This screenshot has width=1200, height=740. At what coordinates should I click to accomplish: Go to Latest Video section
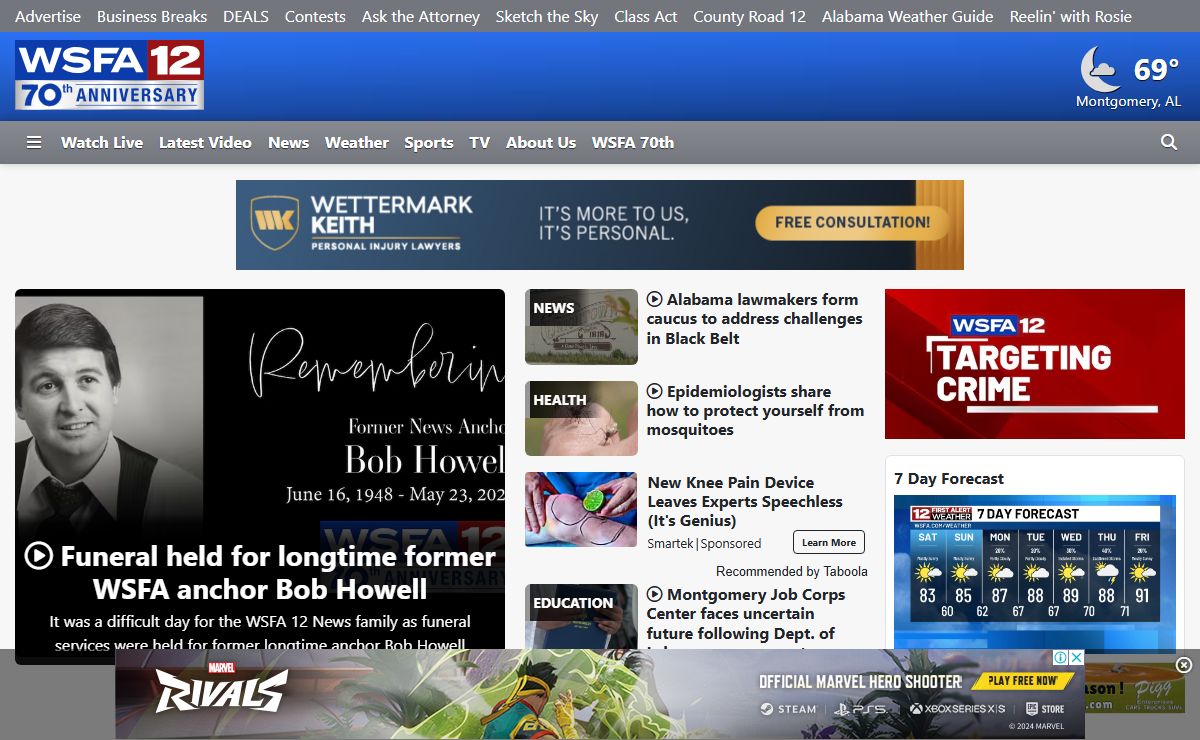[205, 143]
